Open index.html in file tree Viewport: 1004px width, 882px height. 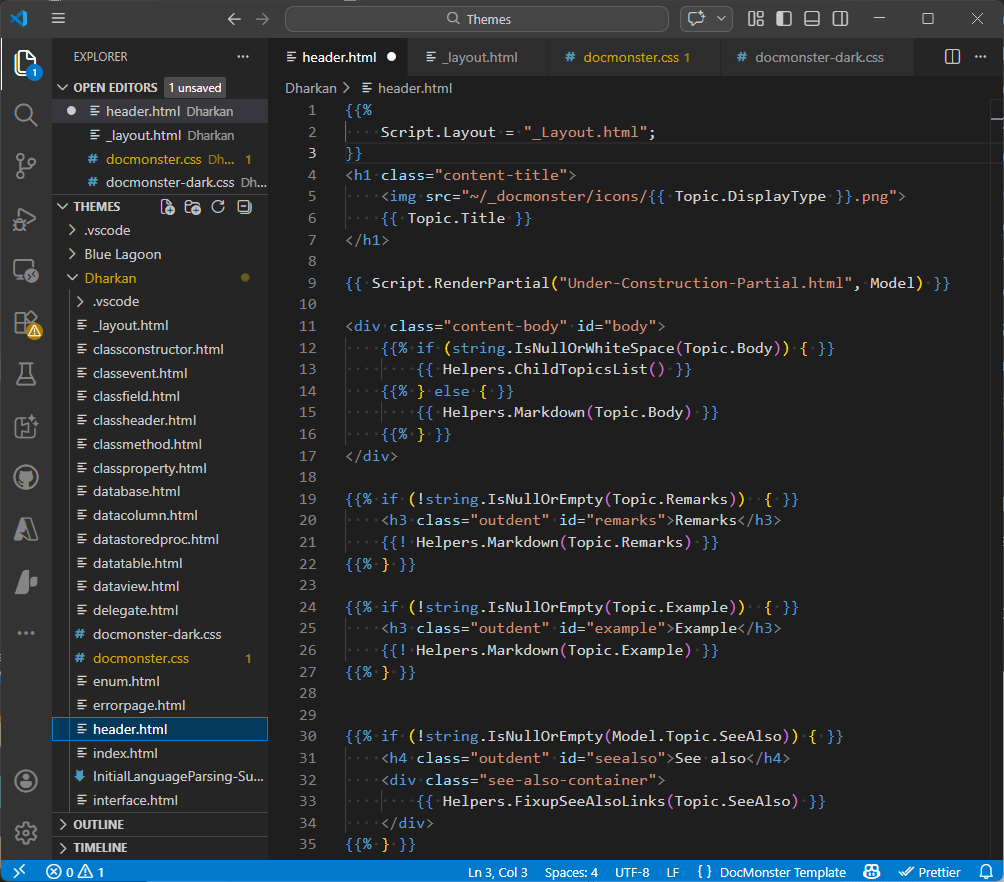159,753
